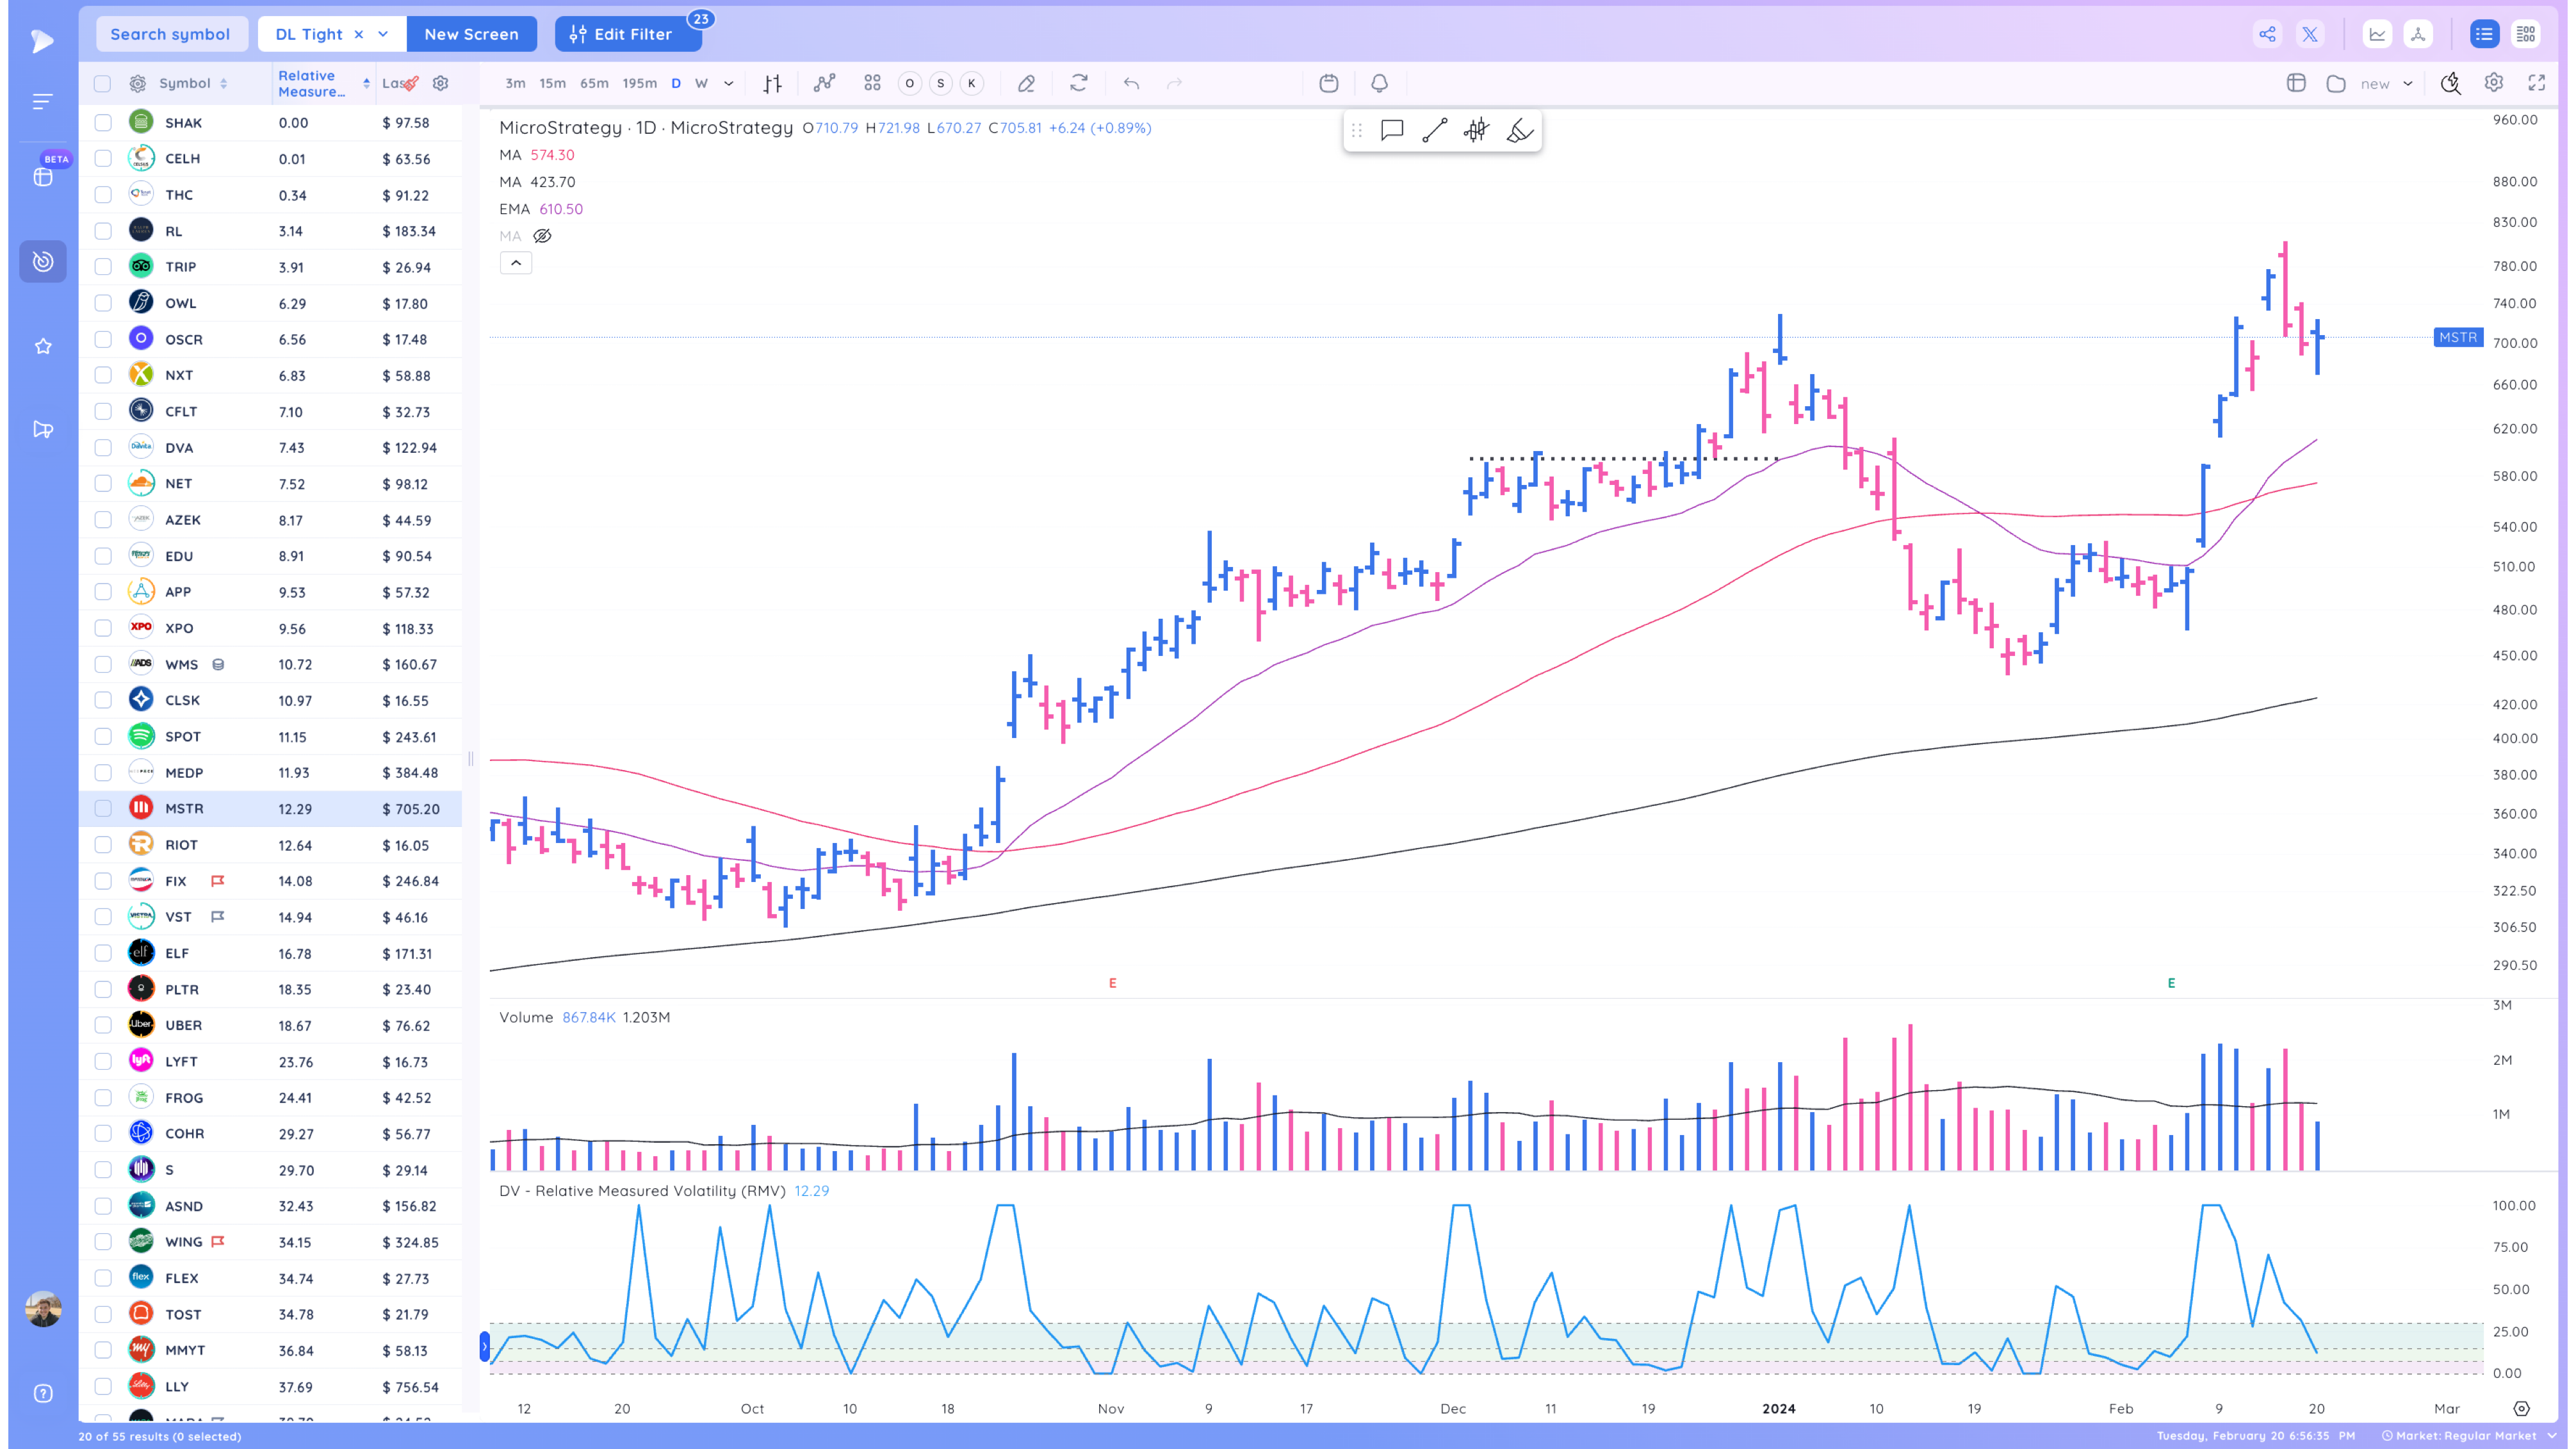Image resolution: width=2576 pixels, height=1449 pixels.
Task: Click the green earnings E marker
Action: [x=2171, y=983]
